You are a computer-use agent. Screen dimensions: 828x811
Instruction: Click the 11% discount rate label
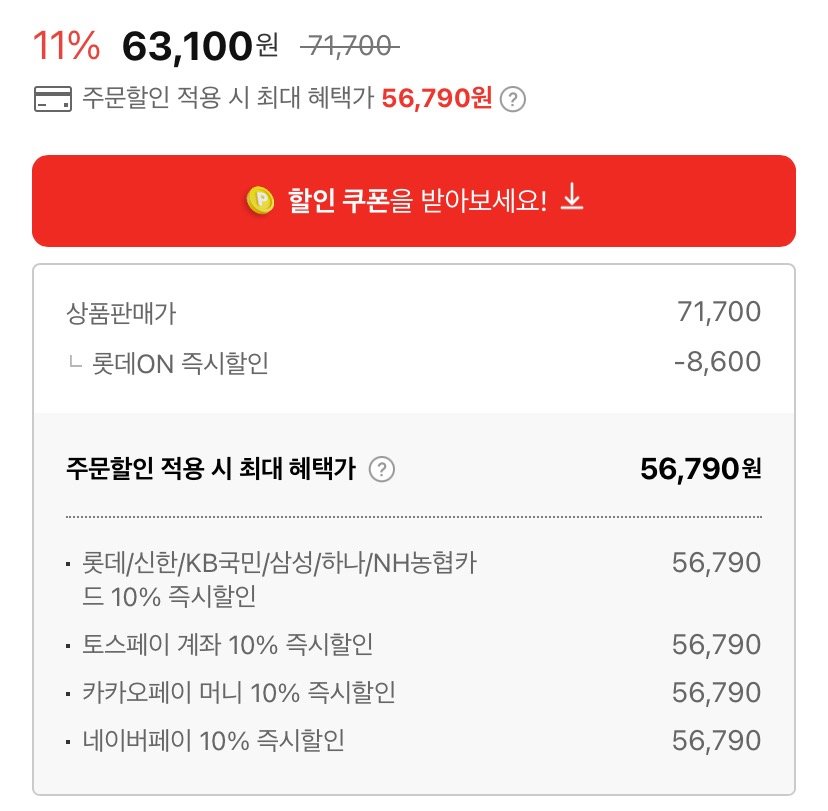tap(67, 45)
